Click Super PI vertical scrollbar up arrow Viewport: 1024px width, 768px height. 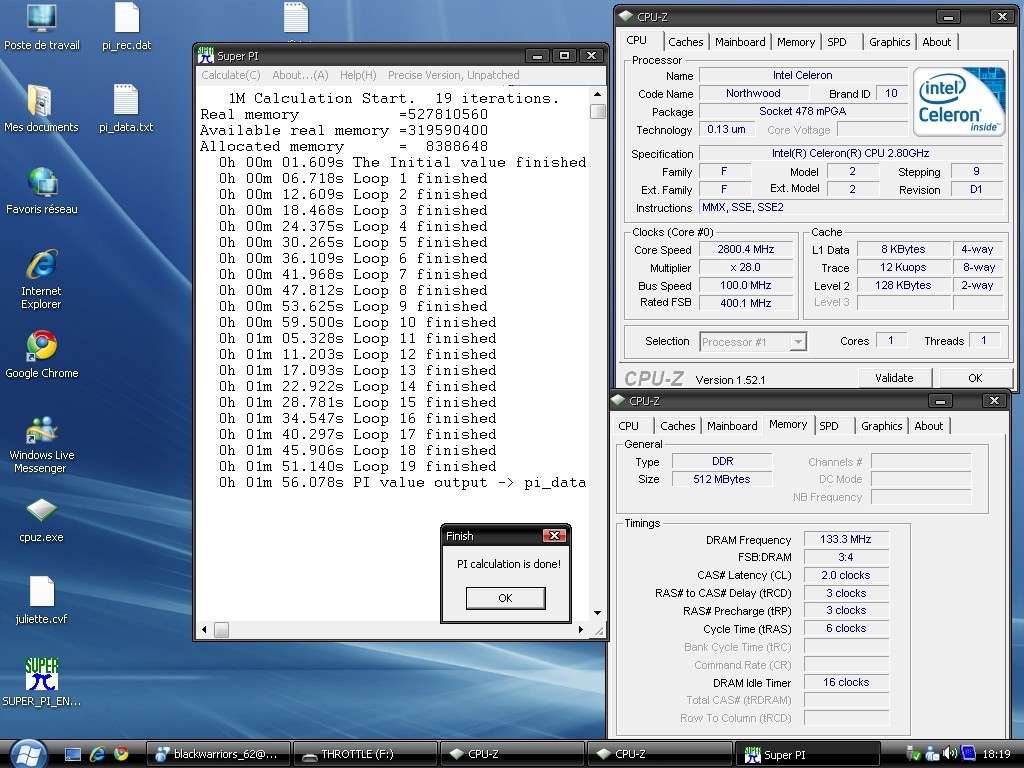598,95
